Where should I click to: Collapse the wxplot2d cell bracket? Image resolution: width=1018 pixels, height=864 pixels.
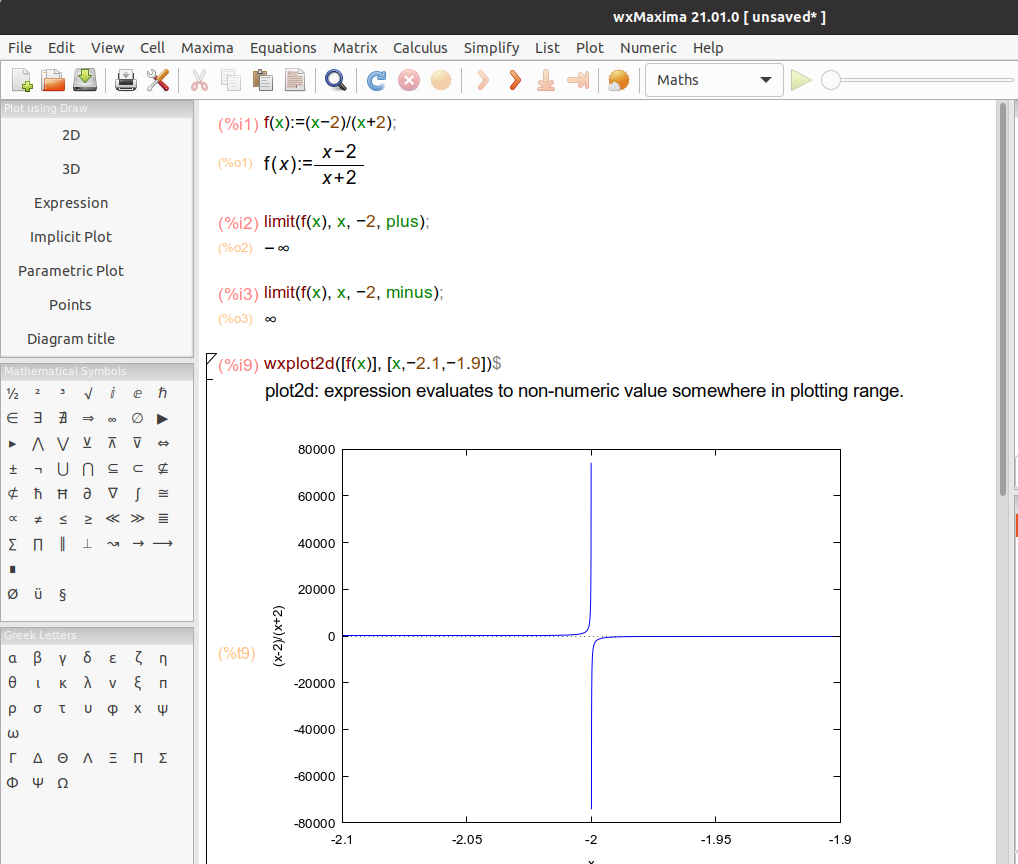(211, 360)
